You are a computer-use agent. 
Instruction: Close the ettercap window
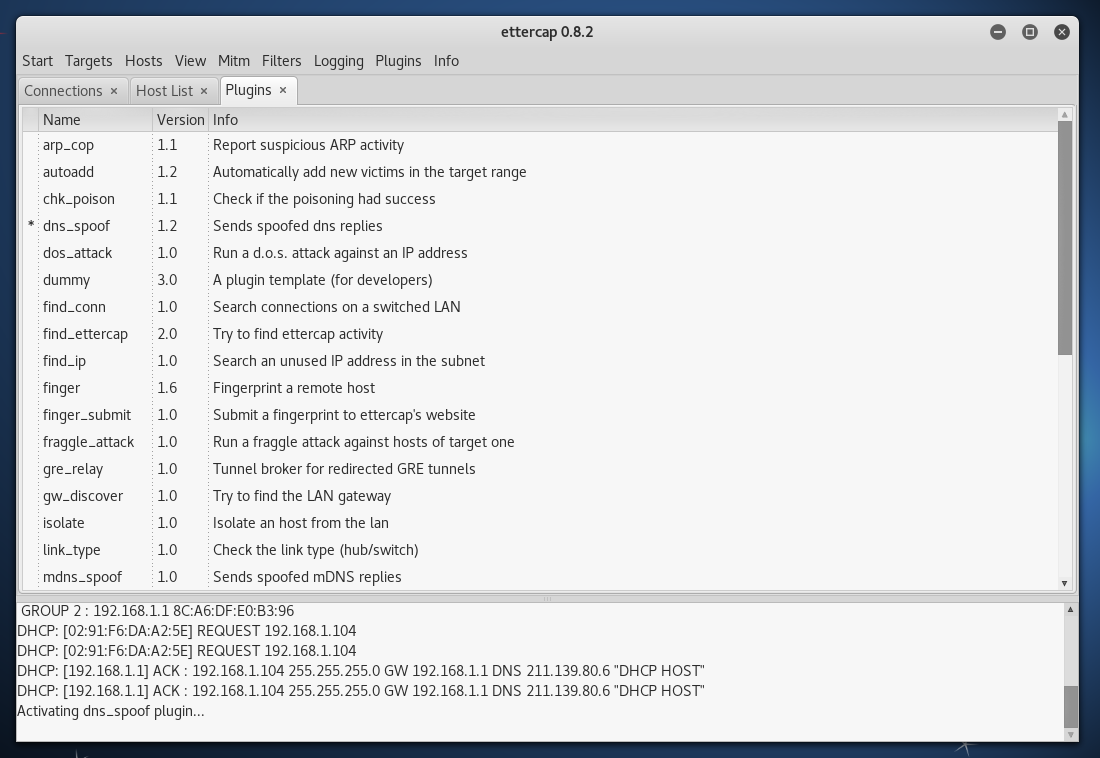click(x=1062, y=32)
